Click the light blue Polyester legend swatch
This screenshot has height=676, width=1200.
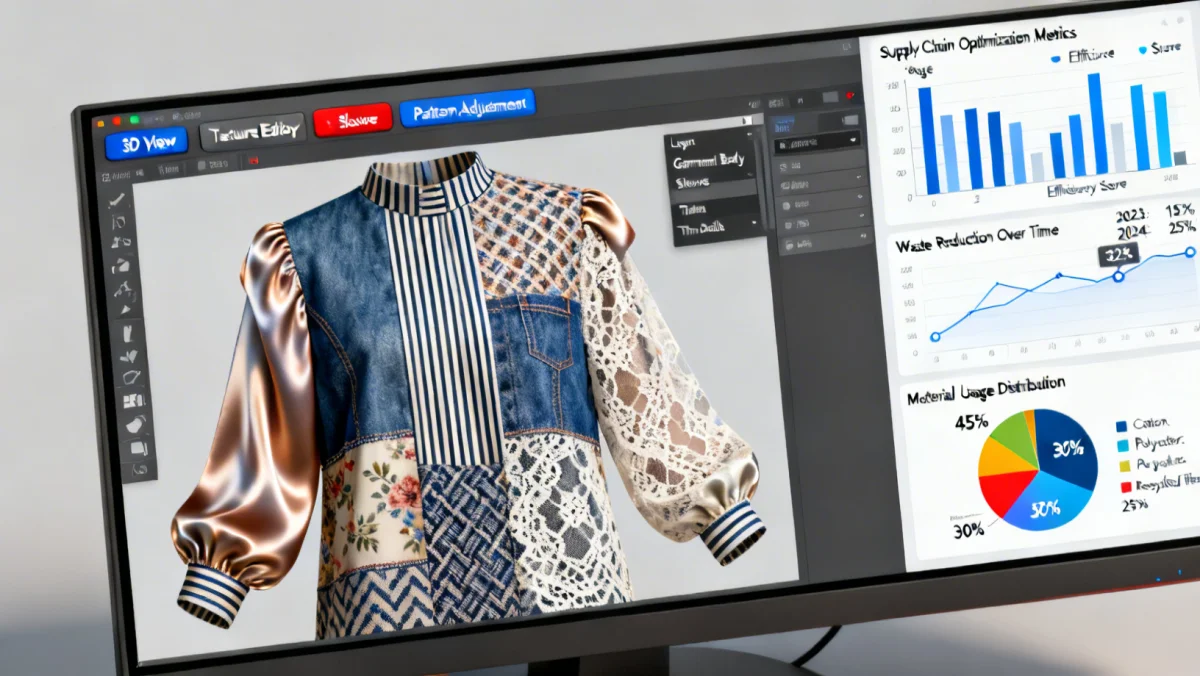pyautogui.click(x=1122, y=445)
